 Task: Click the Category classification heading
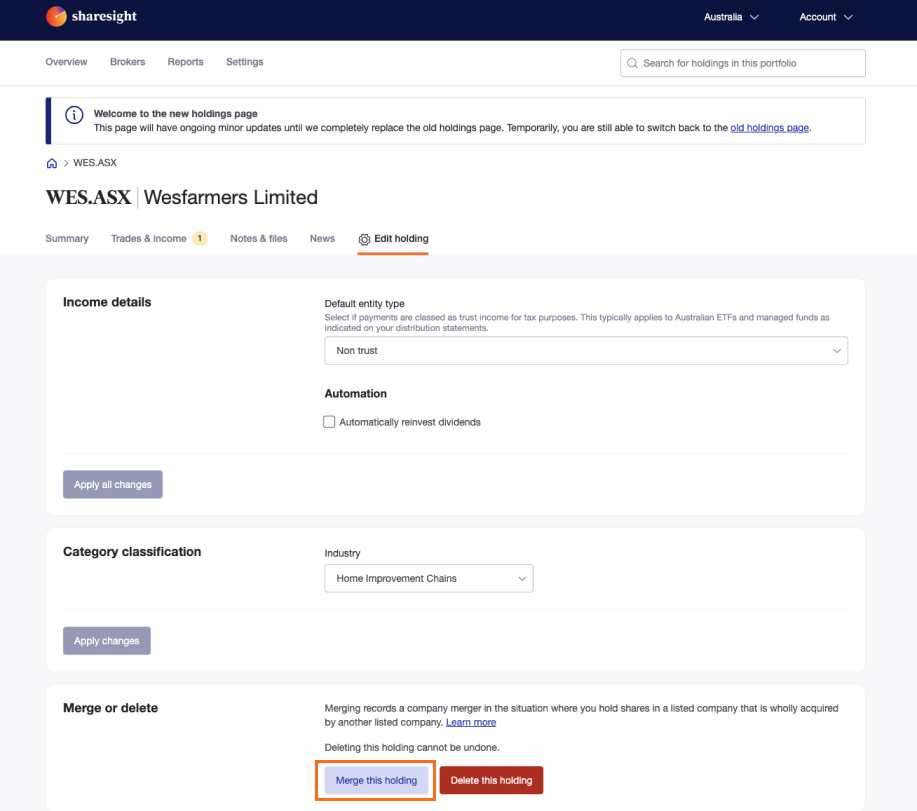pyautogui.click(x=132, y=552)
